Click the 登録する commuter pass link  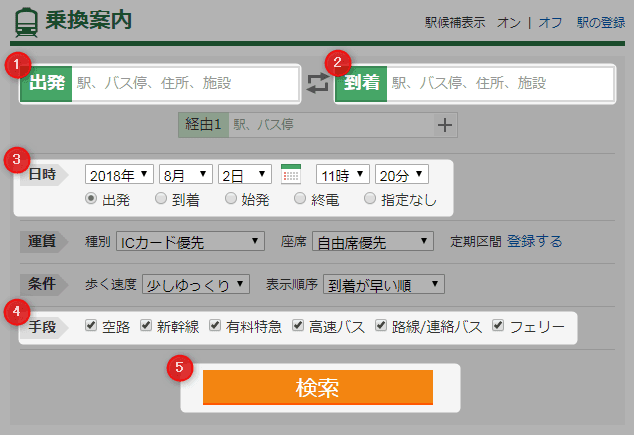(534, 241)
